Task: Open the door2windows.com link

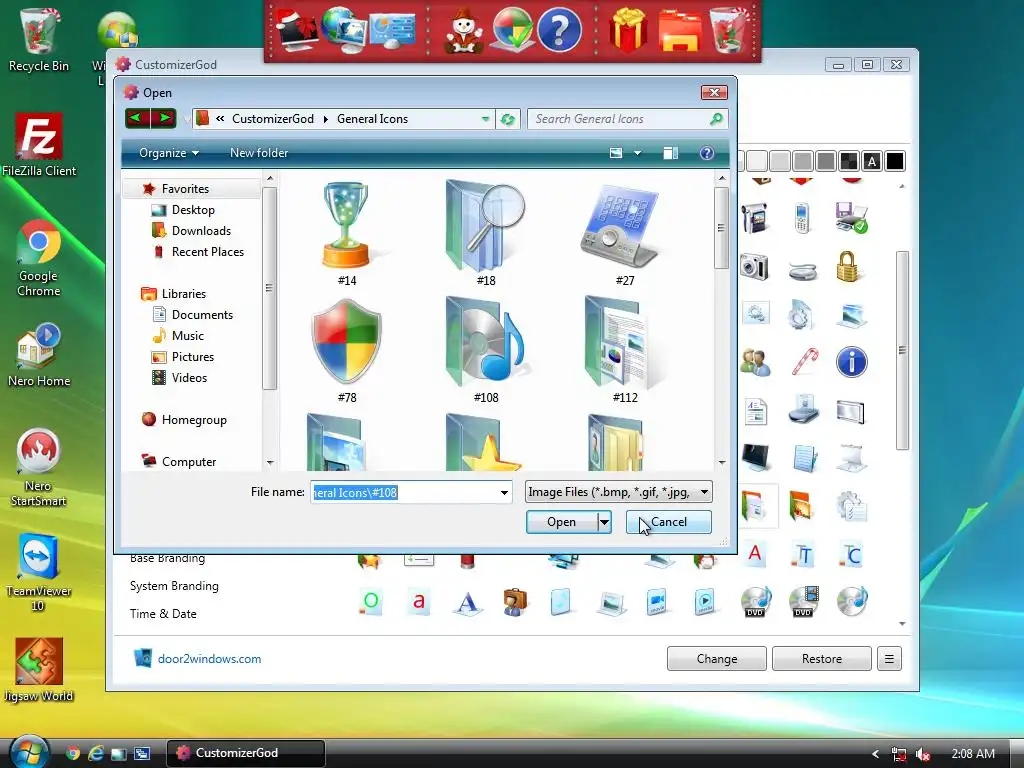Action: point(209,659)
